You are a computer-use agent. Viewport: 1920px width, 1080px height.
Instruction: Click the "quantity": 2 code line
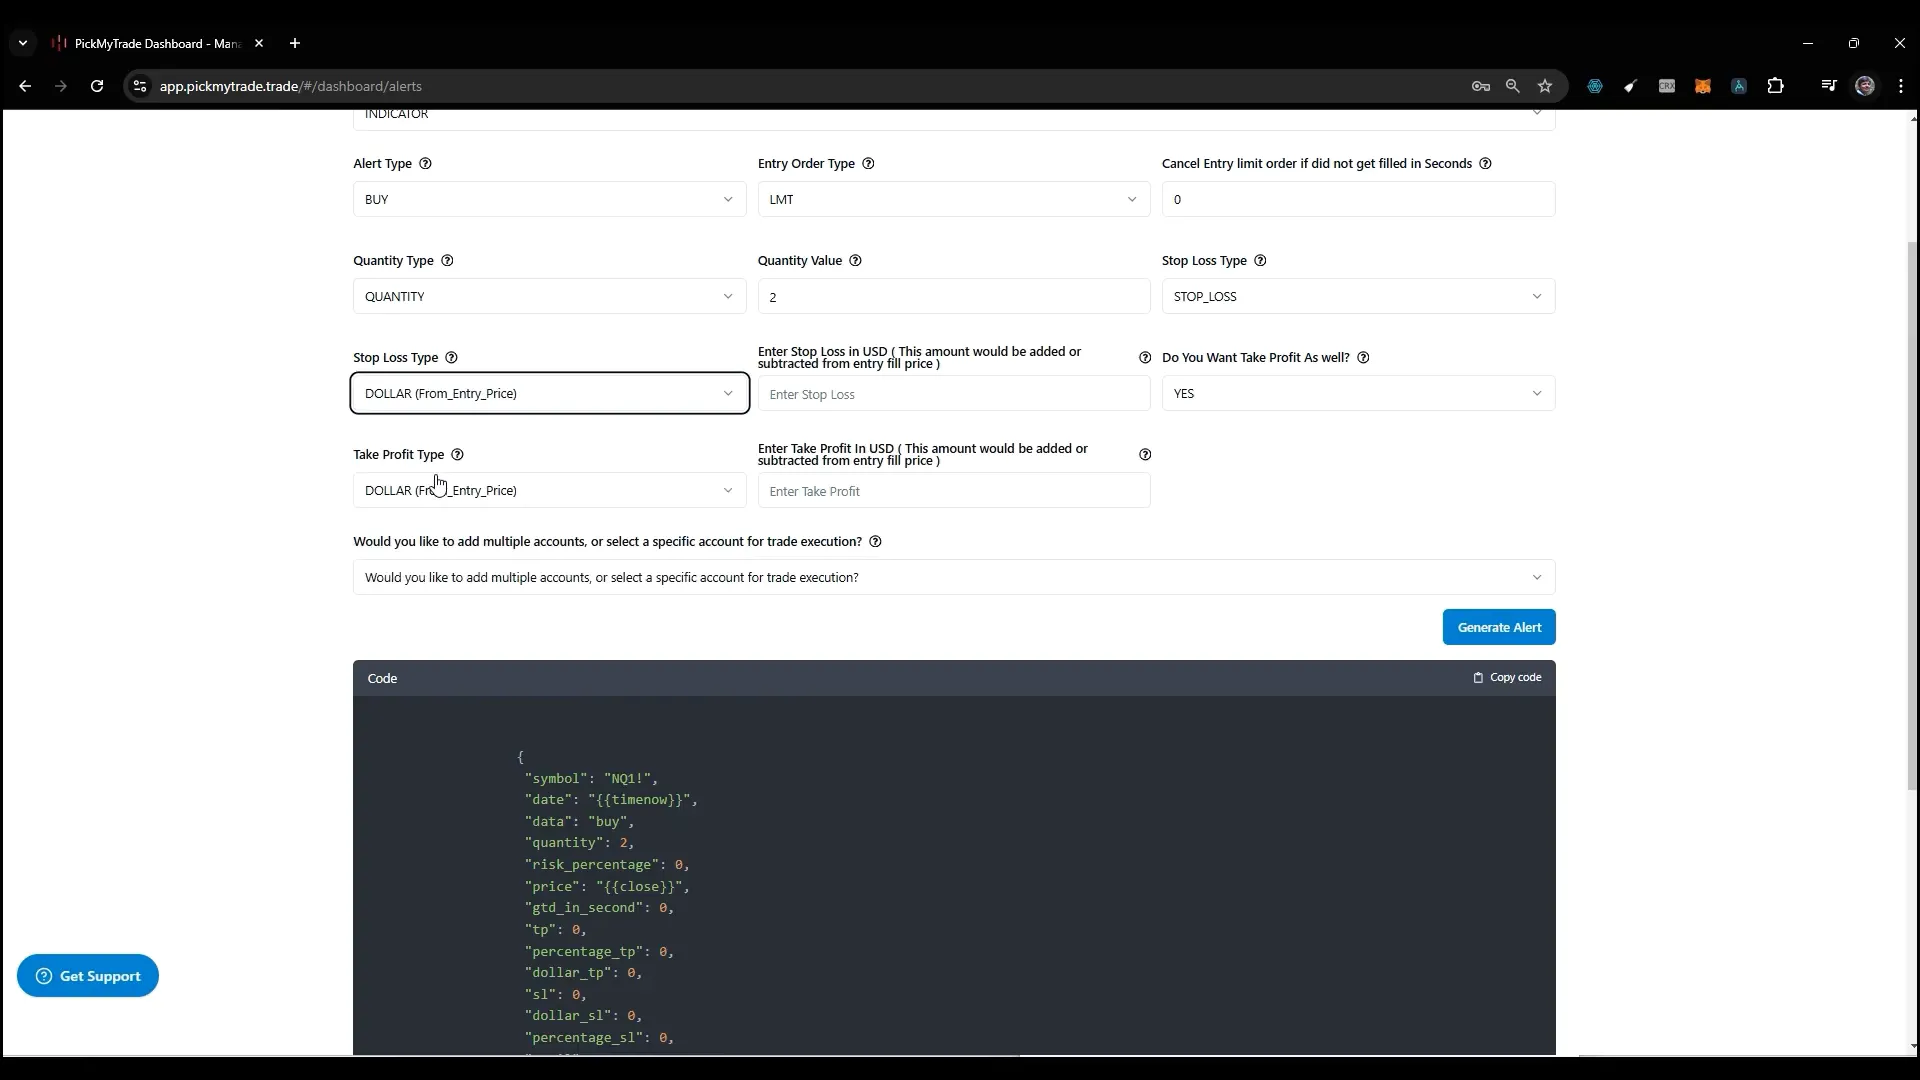[579, 843]
